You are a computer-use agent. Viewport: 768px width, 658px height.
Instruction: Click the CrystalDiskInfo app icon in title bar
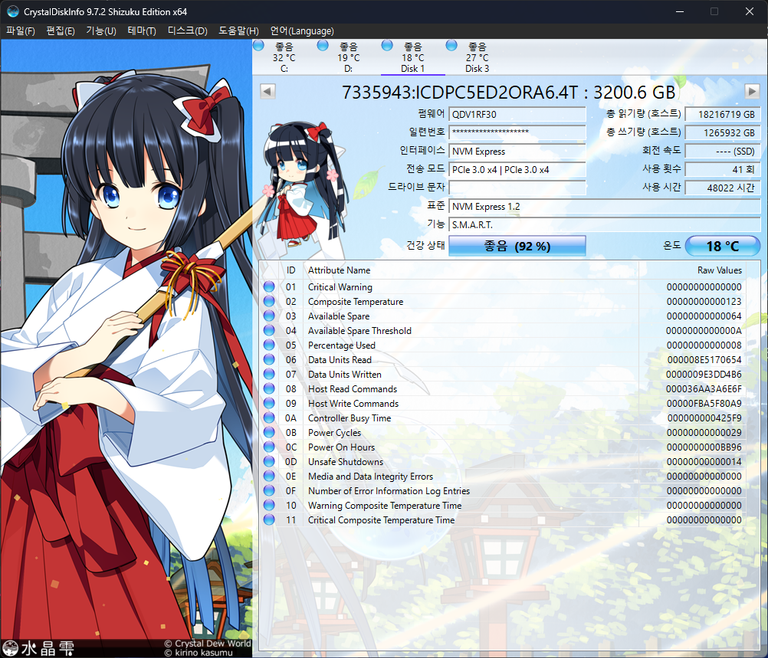[x=13, y=11]
